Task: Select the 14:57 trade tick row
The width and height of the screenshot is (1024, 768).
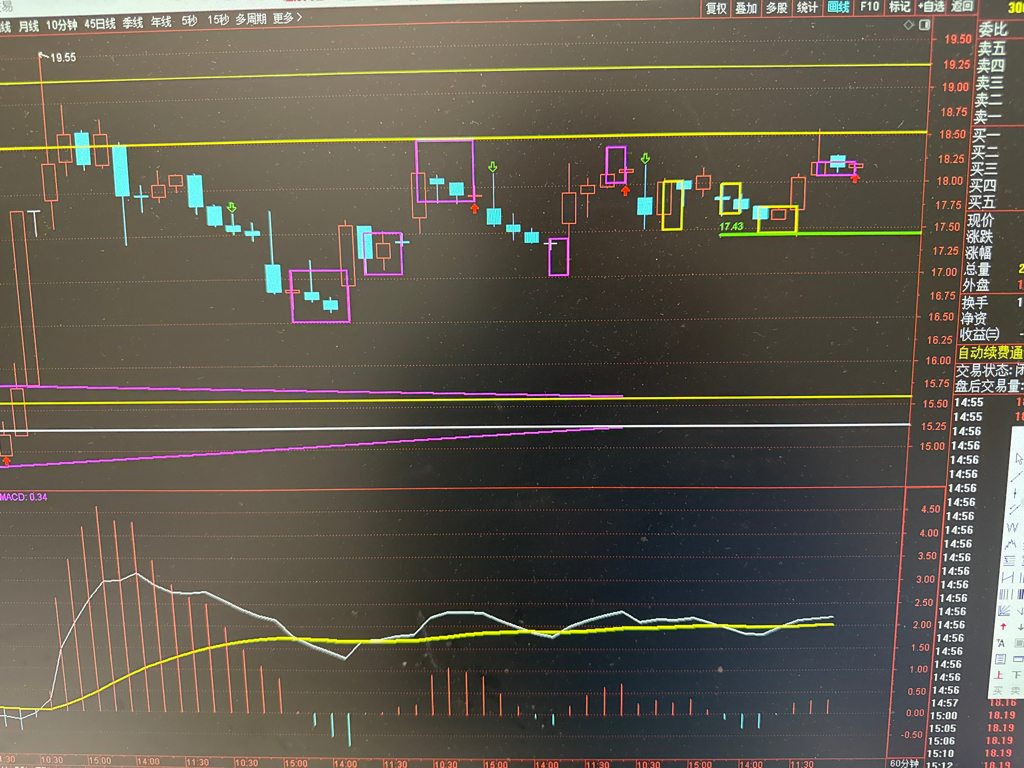Action: (x=976, y=703)
